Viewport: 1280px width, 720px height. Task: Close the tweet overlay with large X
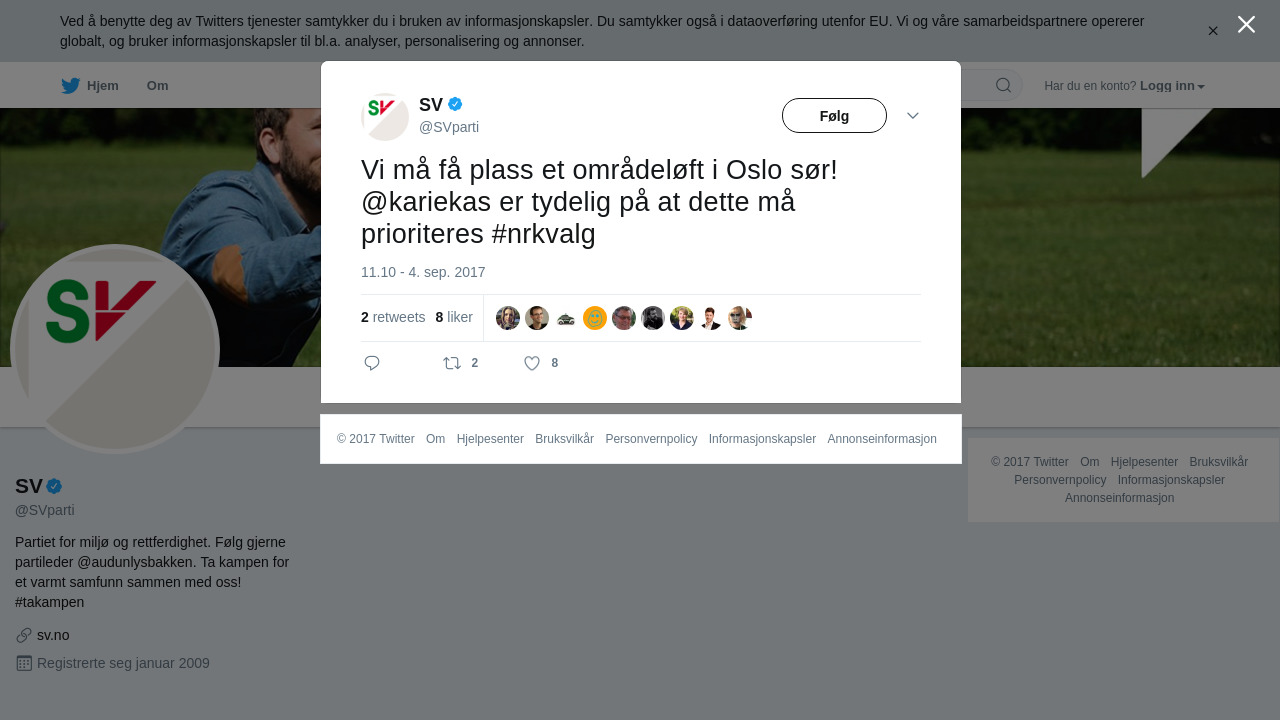pos(1246,24)
